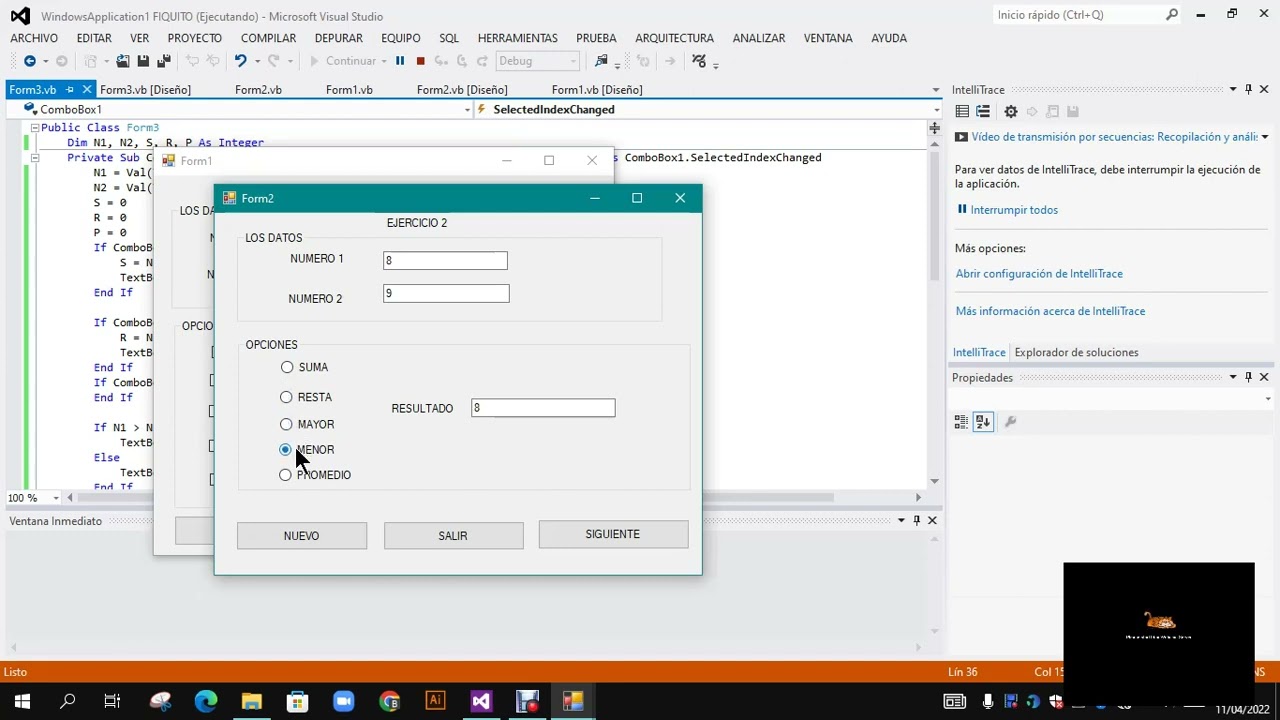Click the Undo arrow icon
This screenshot has width=1280, height=720.
tap(240, 61)
